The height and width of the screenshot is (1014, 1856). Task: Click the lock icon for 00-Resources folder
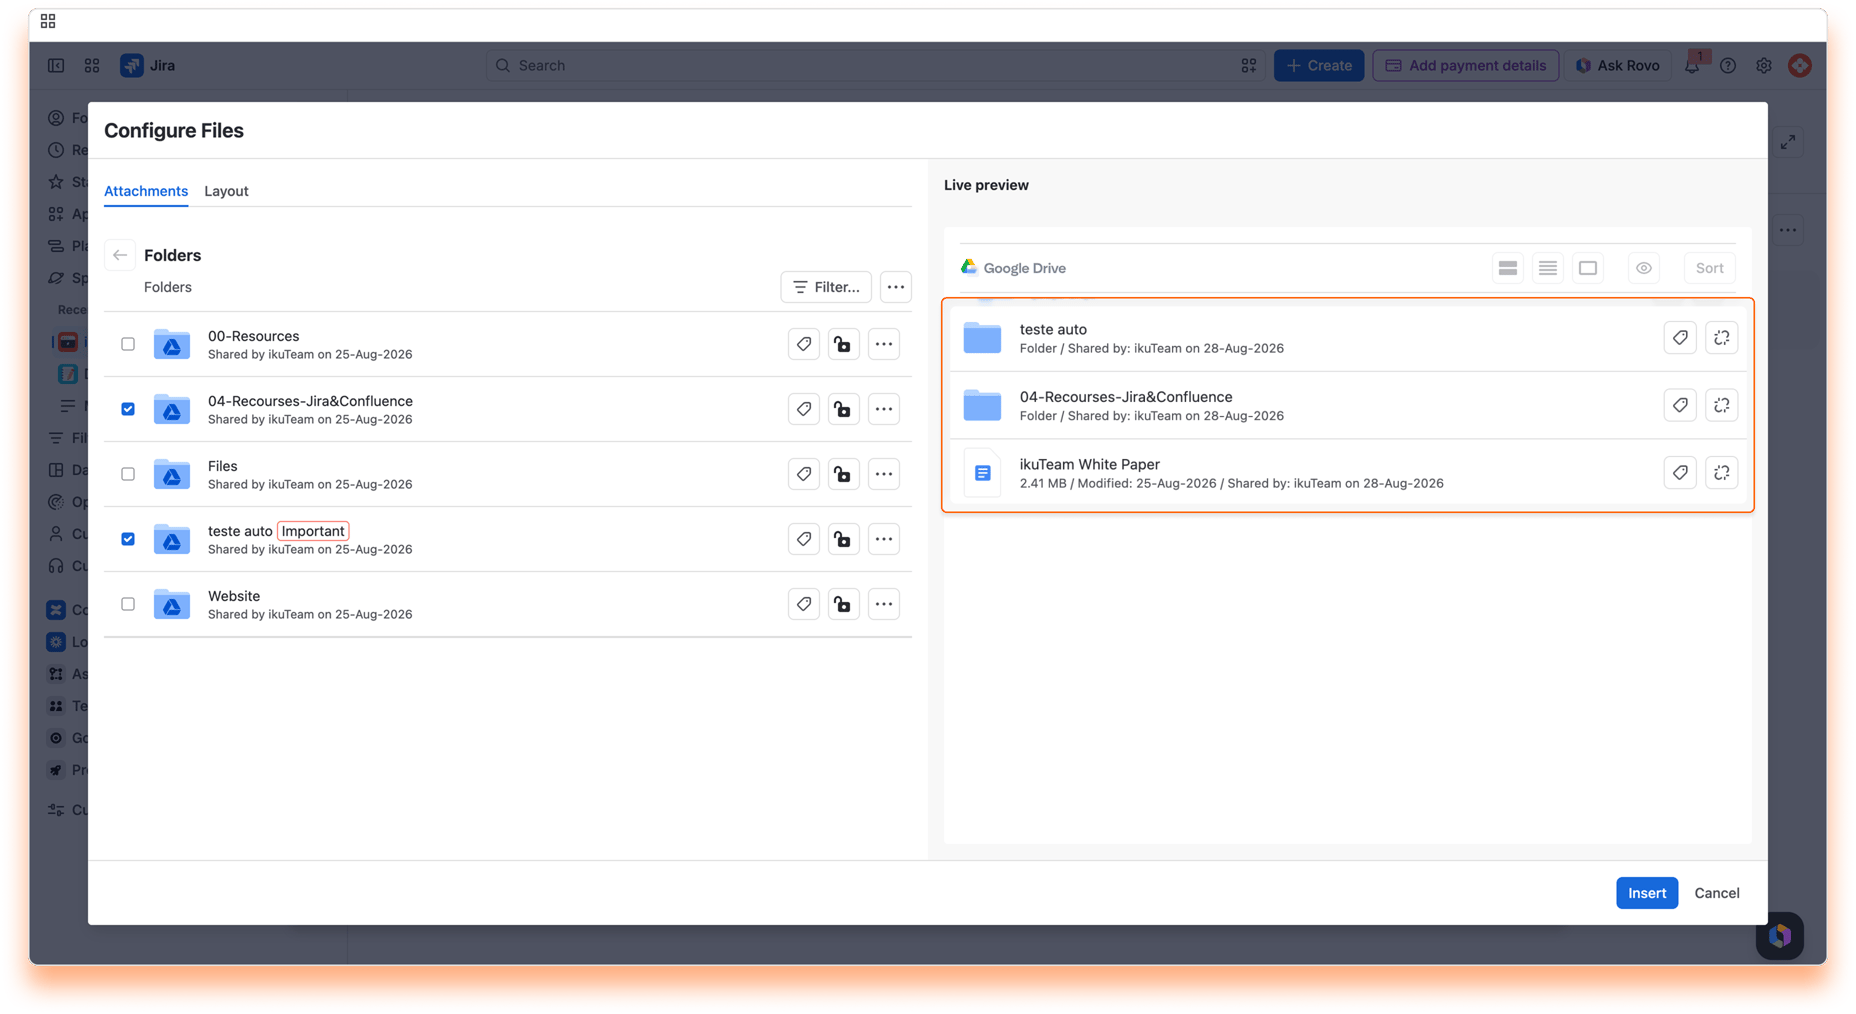click(844, 344)
